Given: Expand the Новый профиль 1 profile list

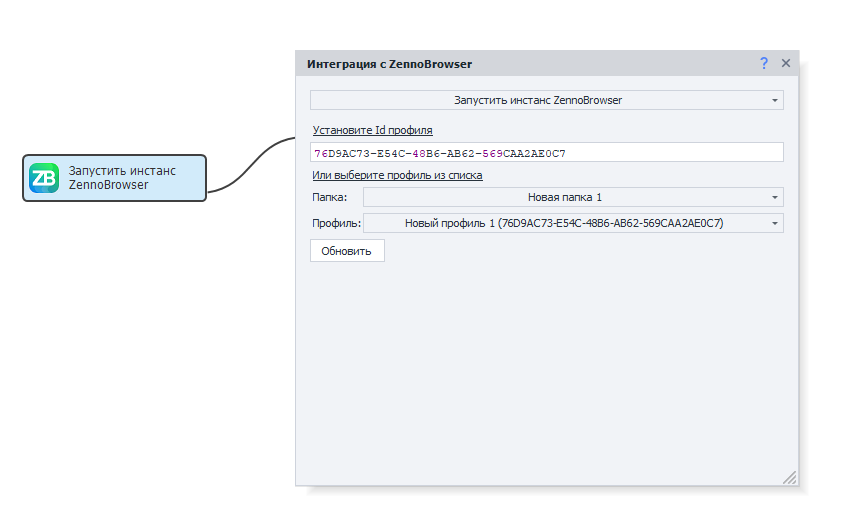Looking at the screenshot, I should [564, 224].
